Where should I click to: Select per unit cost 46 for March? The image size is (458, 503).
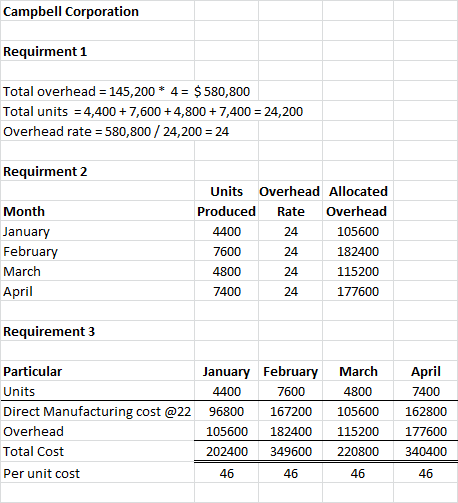point(358,474)
